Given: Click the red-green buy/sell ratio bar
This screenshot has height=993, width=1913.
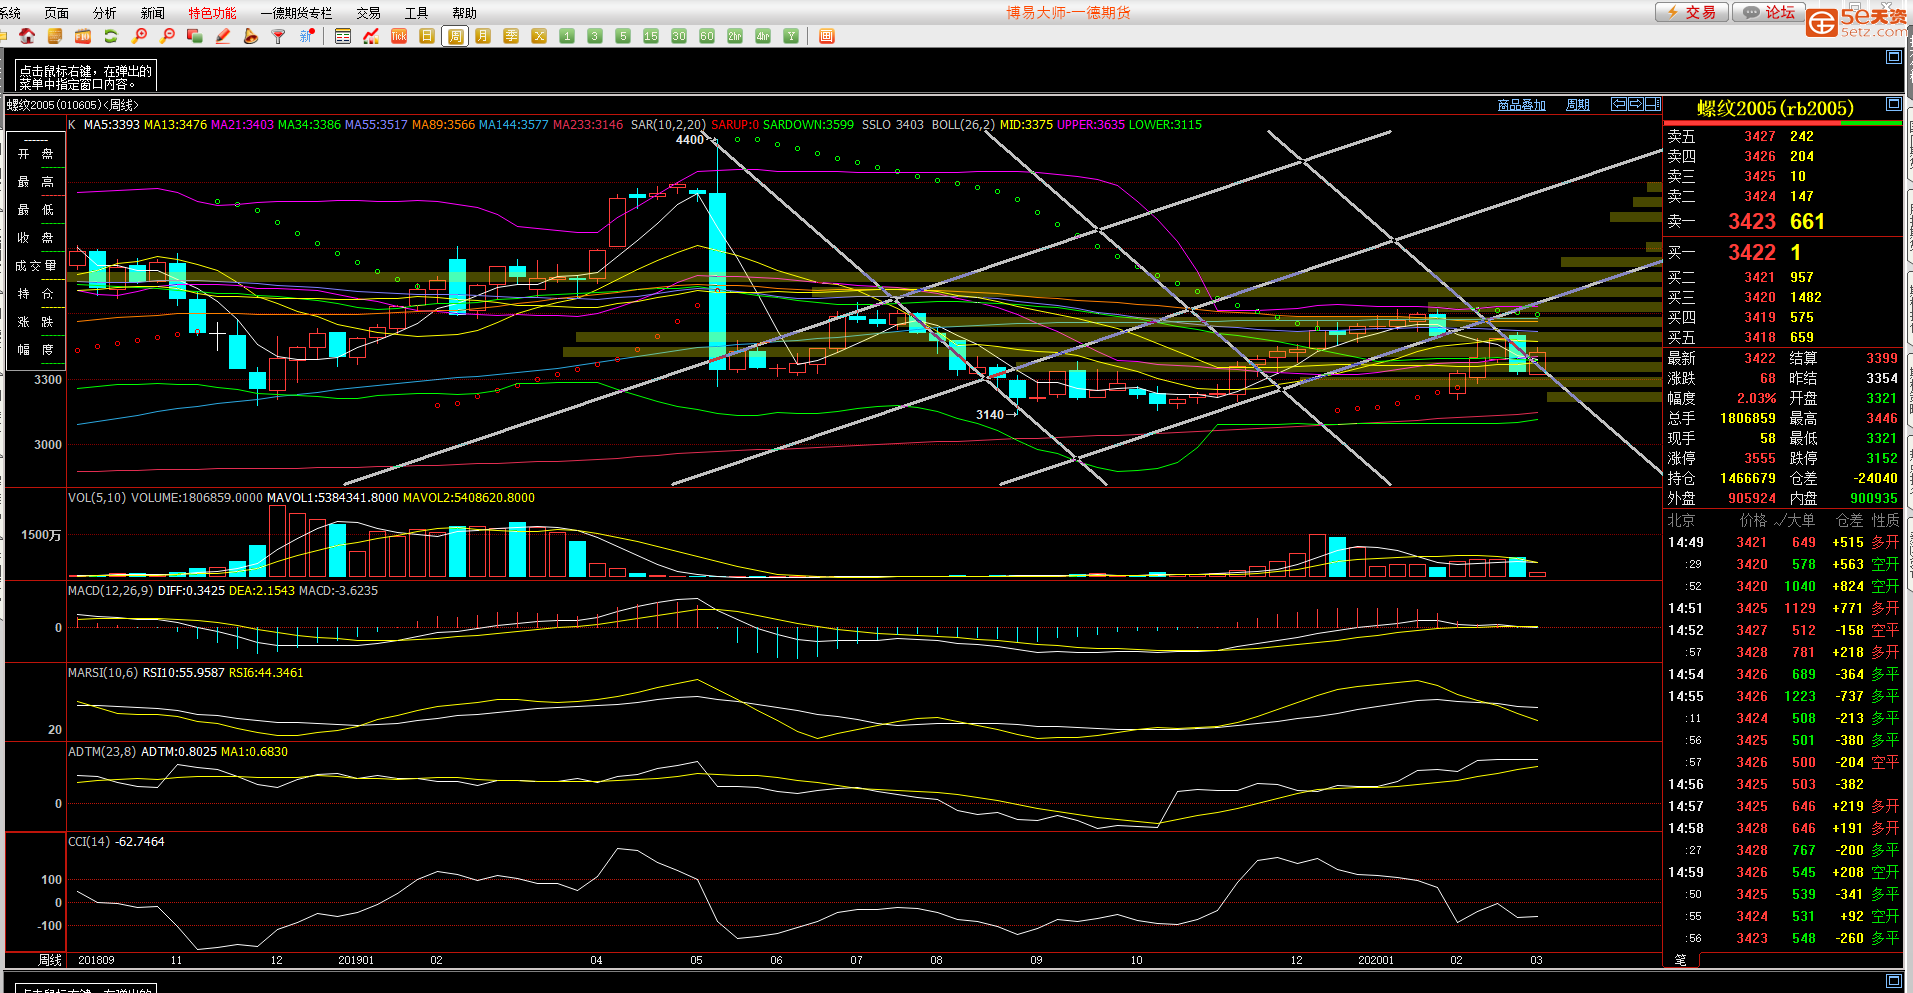Looking at the screenshot, I should pos(1782,124).
